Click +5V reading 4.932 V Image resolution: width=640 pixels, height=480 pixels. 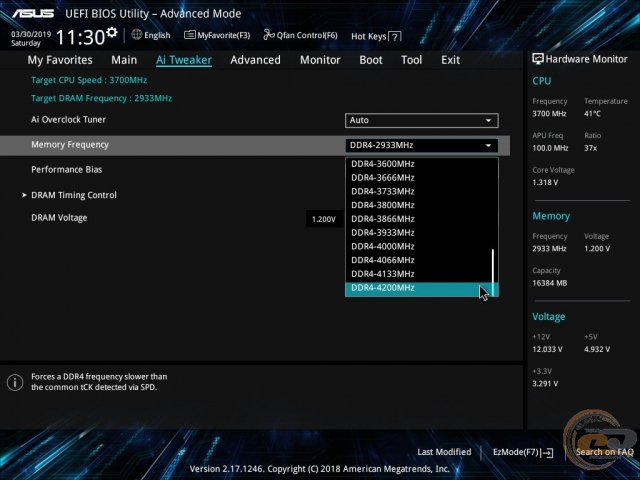pos(597,349)
